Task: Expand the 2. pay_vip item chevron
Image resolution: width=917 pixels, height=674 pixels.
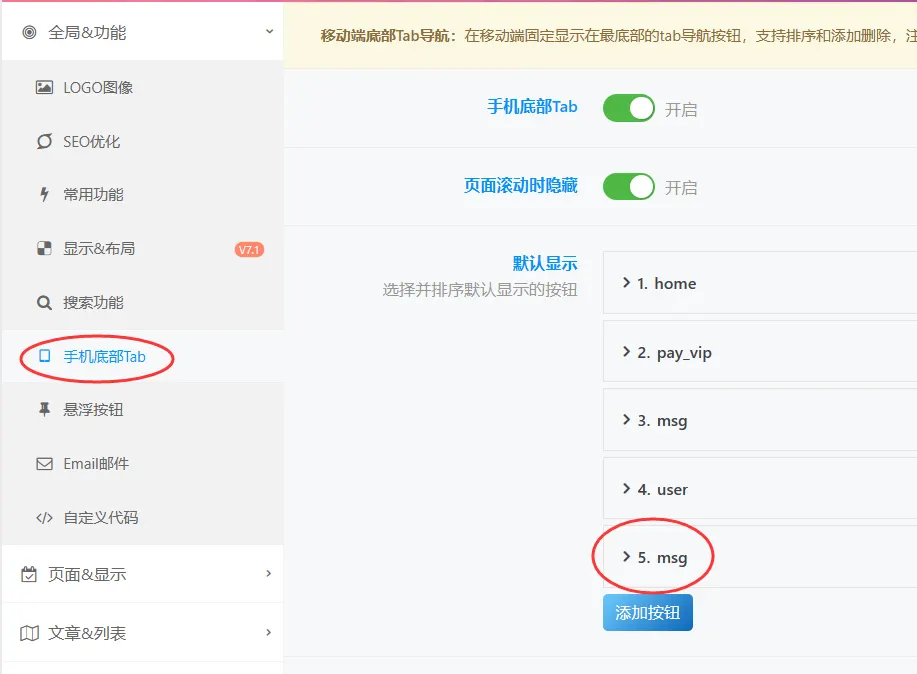Action: coord(626,352)
